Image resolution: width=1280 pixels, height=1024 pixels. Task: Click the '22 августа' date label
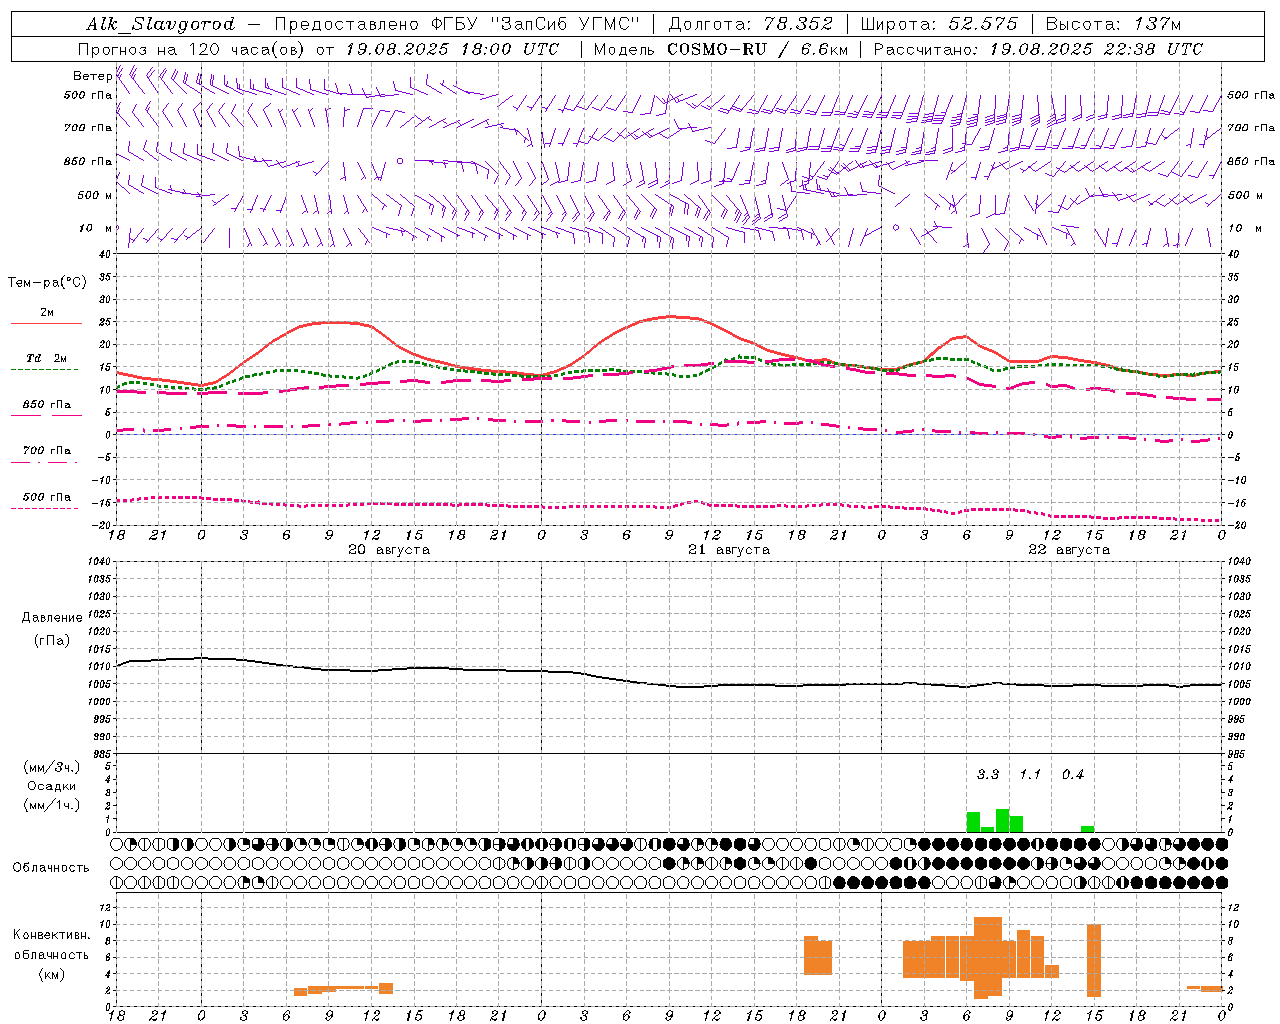[1069, 550]
